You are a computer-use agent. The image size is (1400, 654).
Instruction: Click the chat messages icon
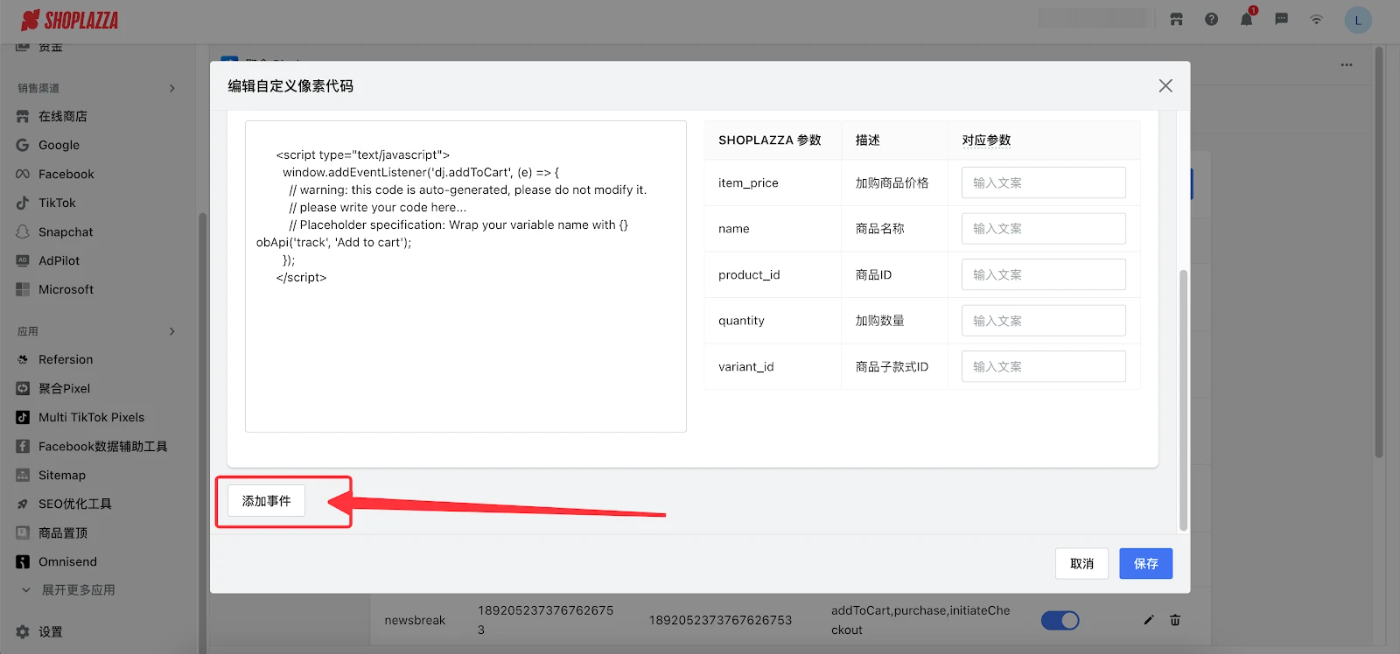click(1281, 19)
